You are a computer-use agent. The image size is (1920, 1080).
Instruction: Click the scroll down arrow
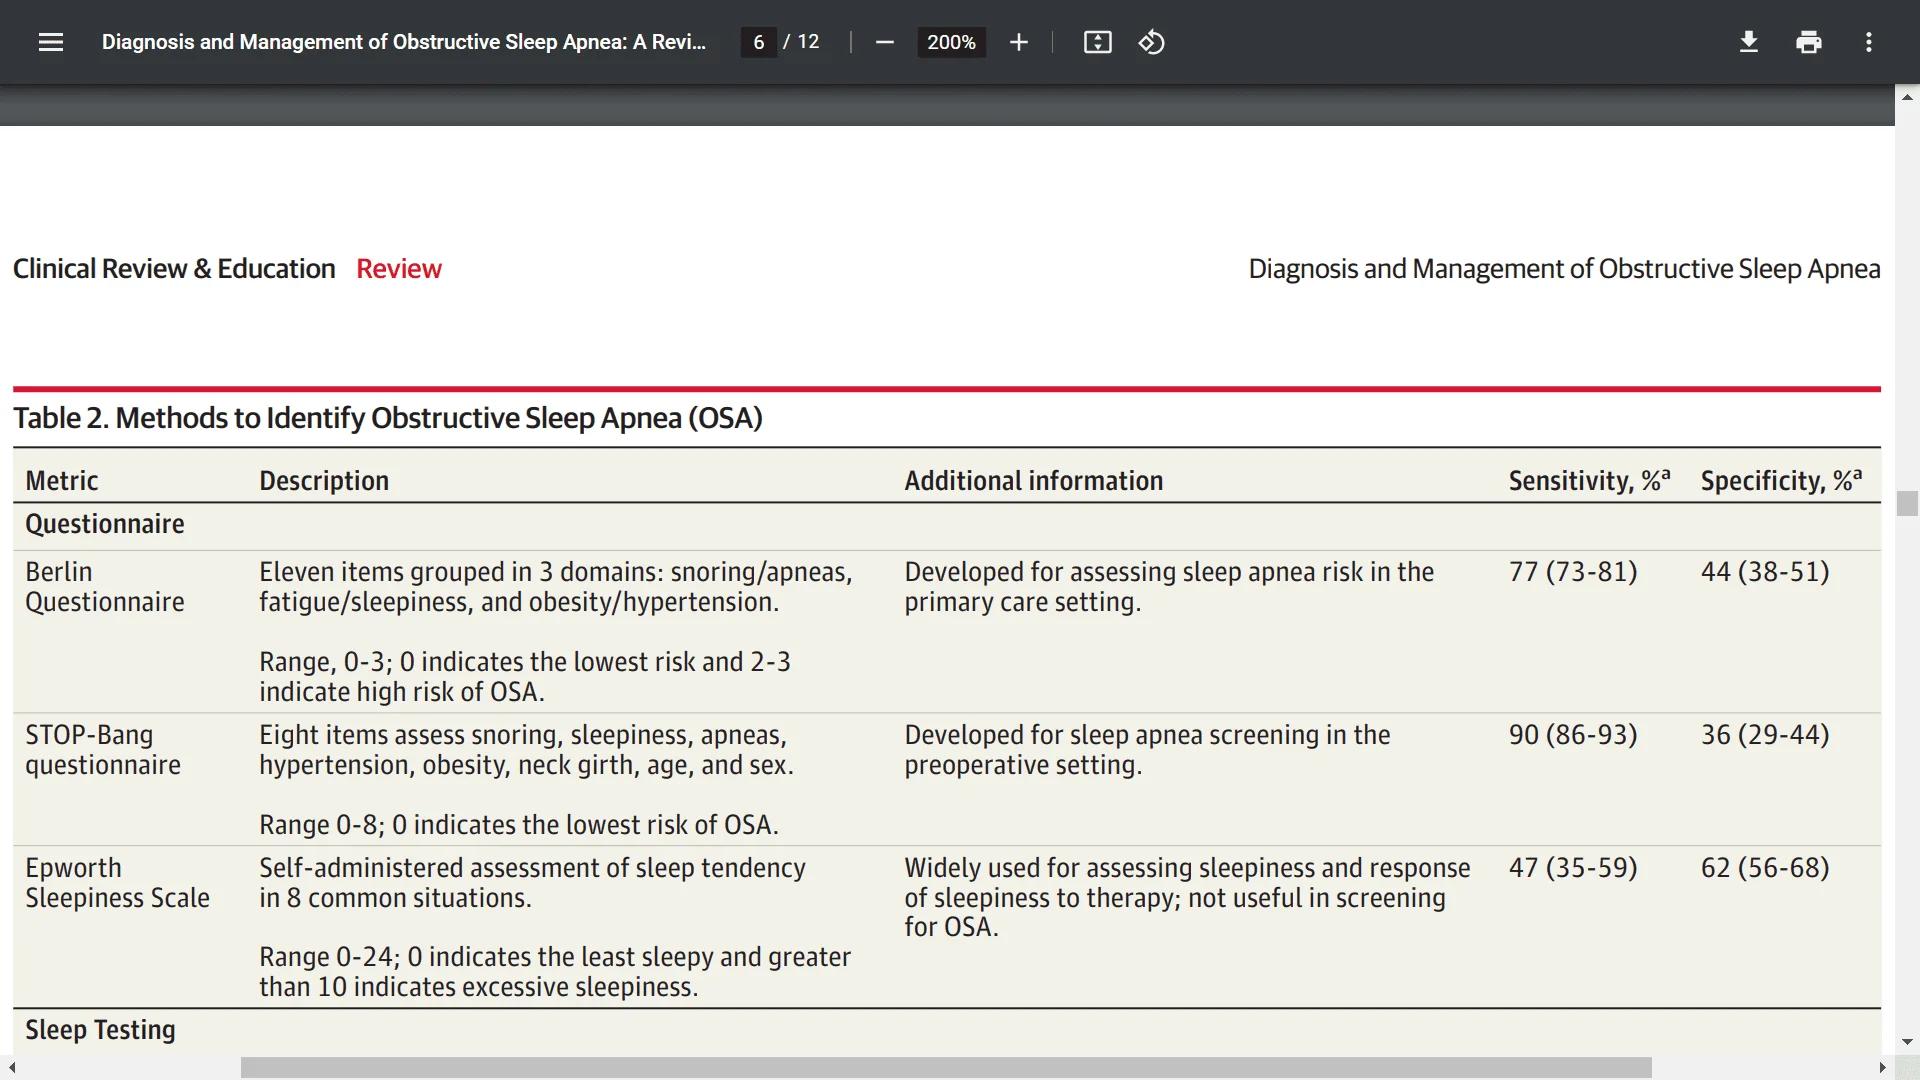1907,1042
